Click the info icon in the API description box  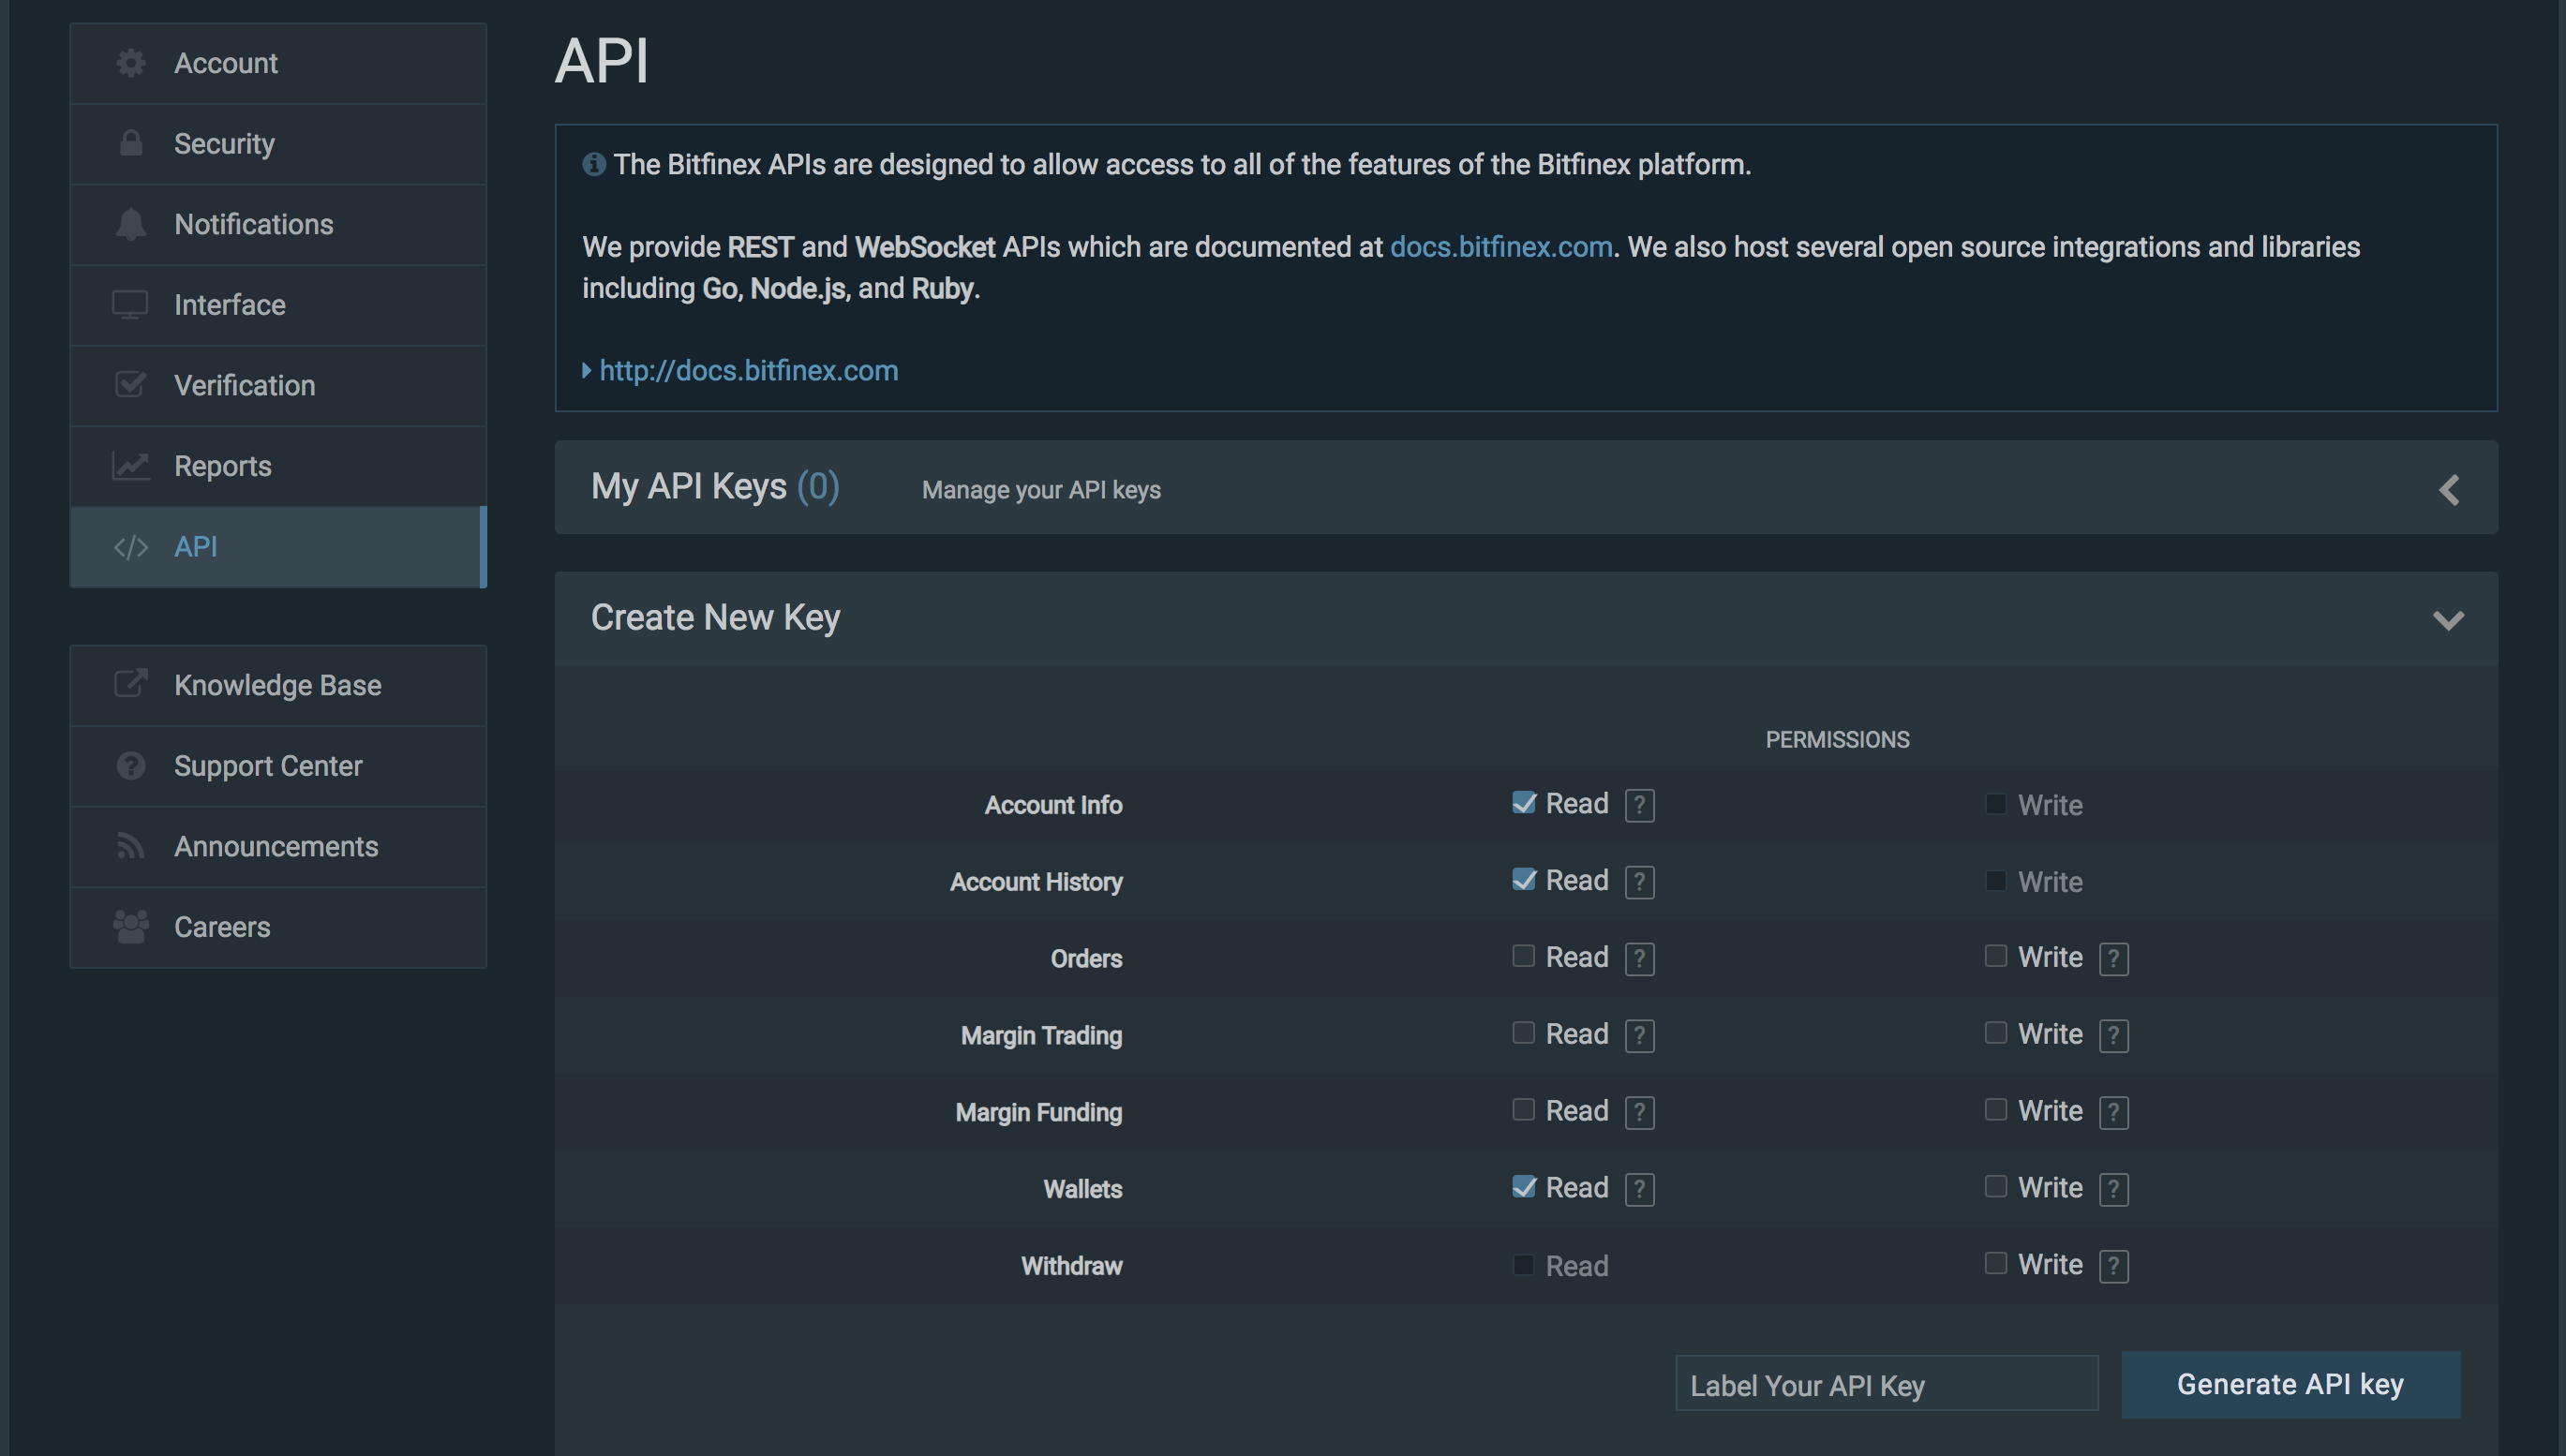(x=594, y=164)
